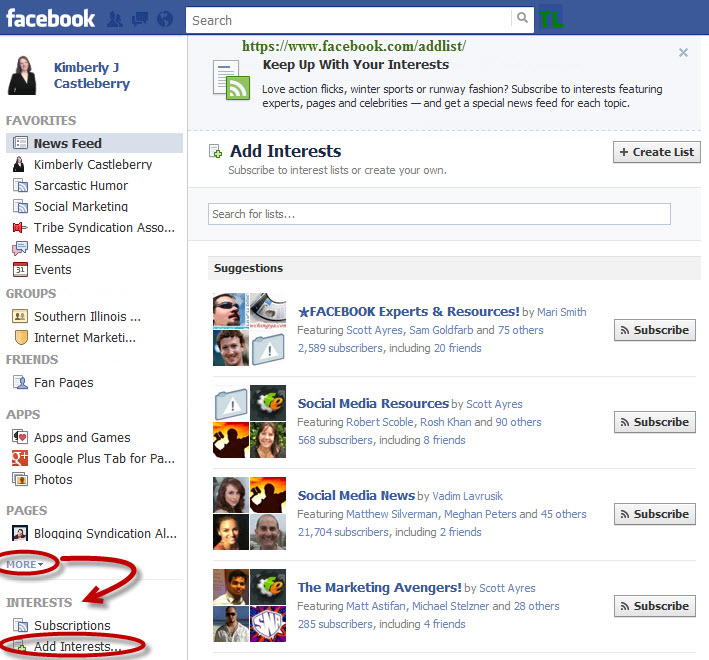Click the Create List button
This screenshot has height=660, width=709.
657,152
